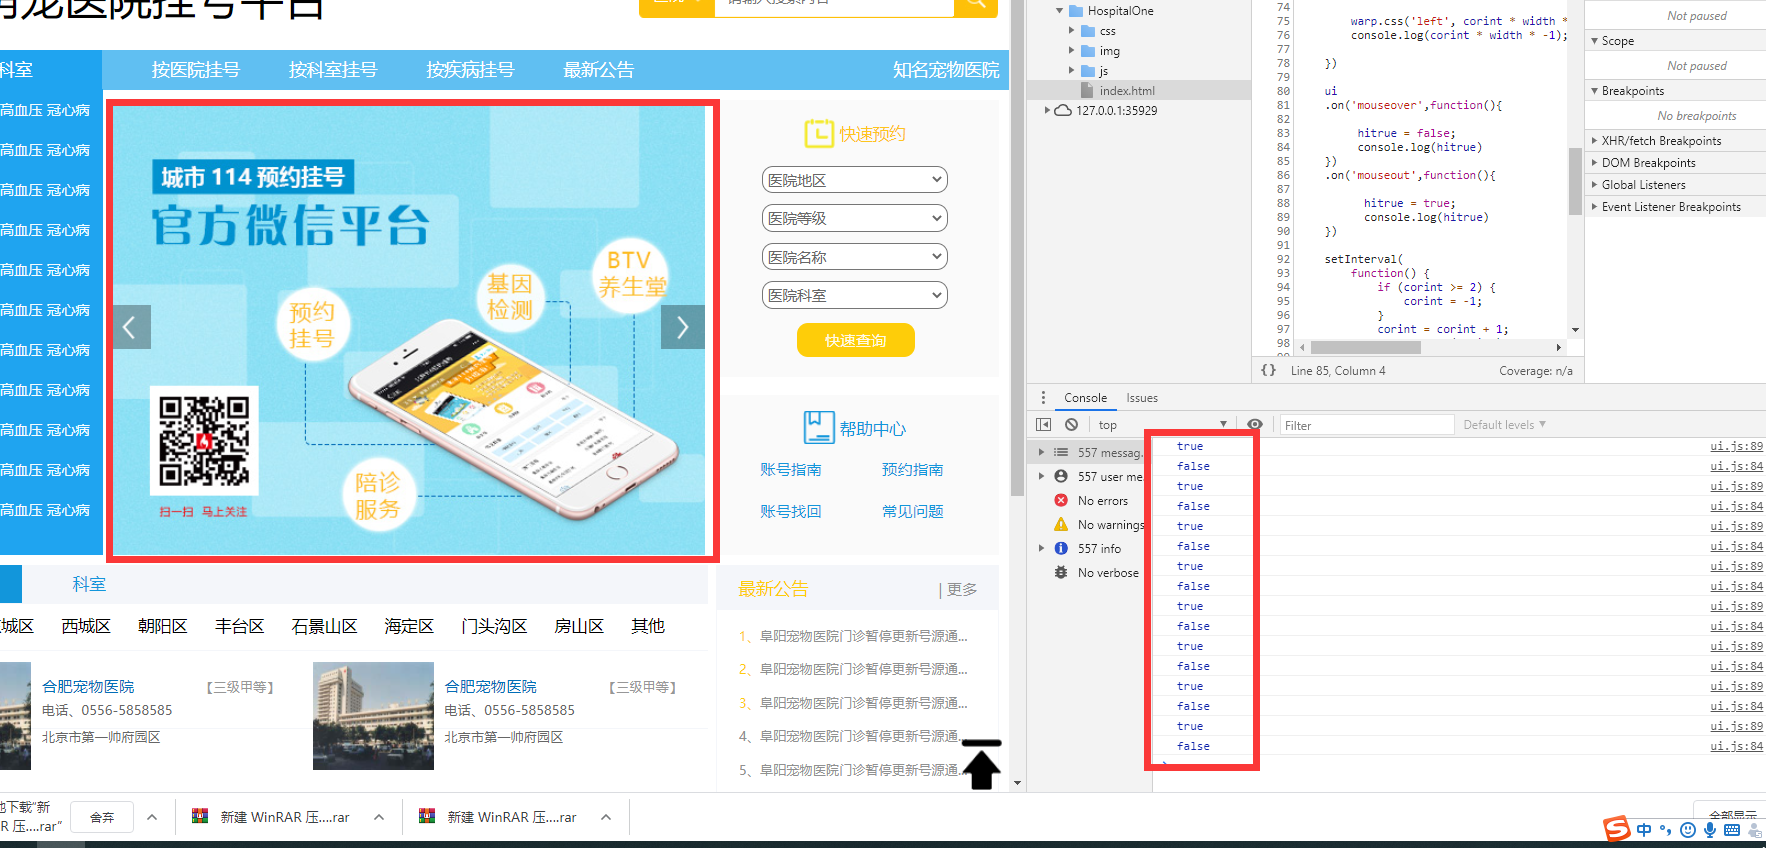This screenshot has height=848, width=1766.
Task: Open the 预约指南 help link
Action: pyautogui.click(x=913, y=470)
